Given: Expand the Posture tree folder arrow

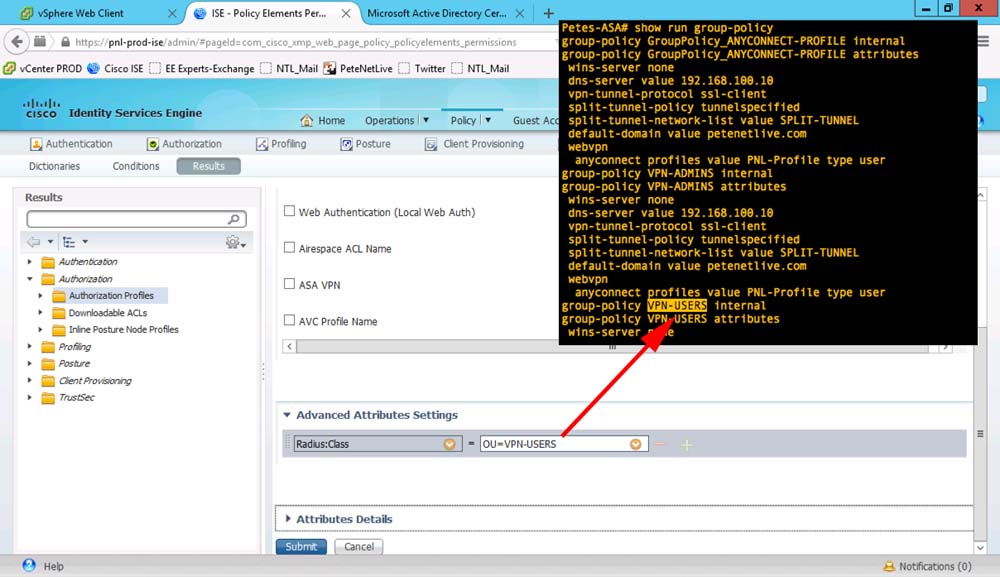Looking at the screenshot, I should pos(29,363).
